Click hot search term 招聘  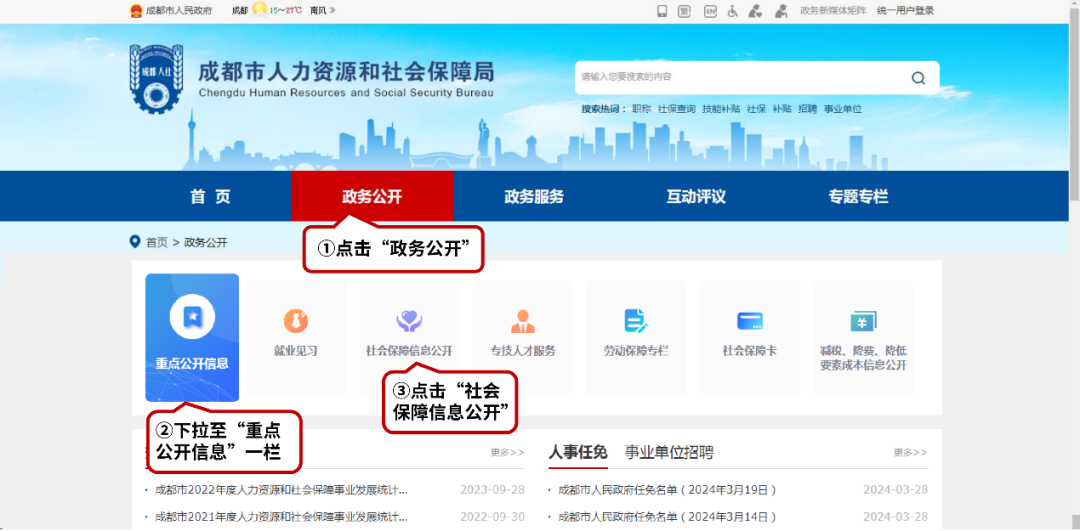[x=807, y=109]
